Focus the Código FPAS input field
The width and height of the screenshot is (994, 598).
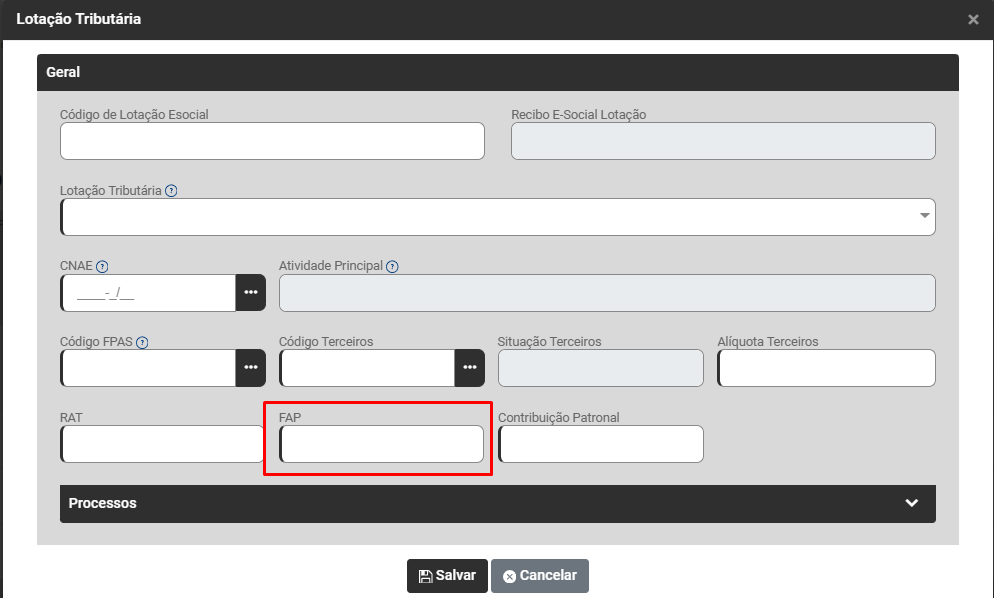148,368
